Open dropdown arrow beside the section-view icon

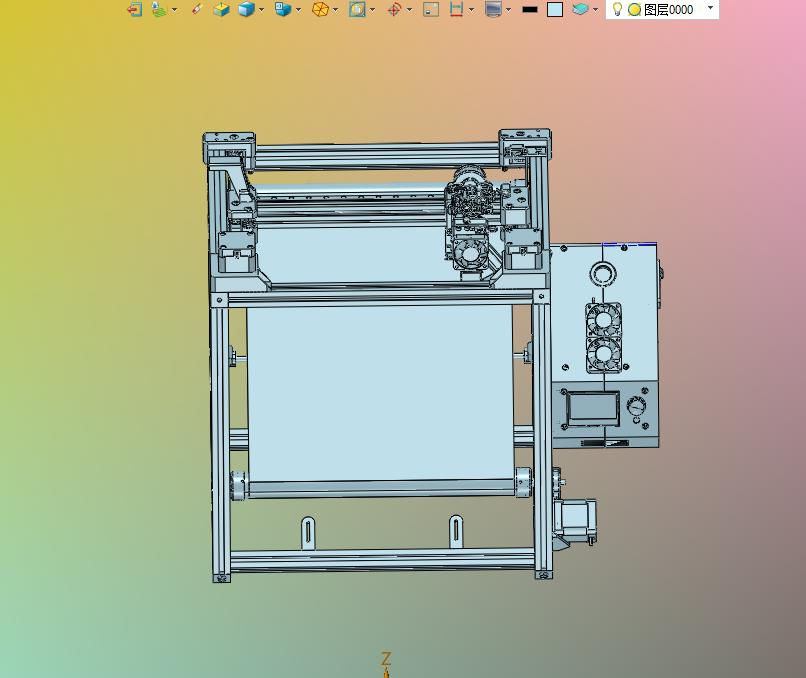point(373,10)
